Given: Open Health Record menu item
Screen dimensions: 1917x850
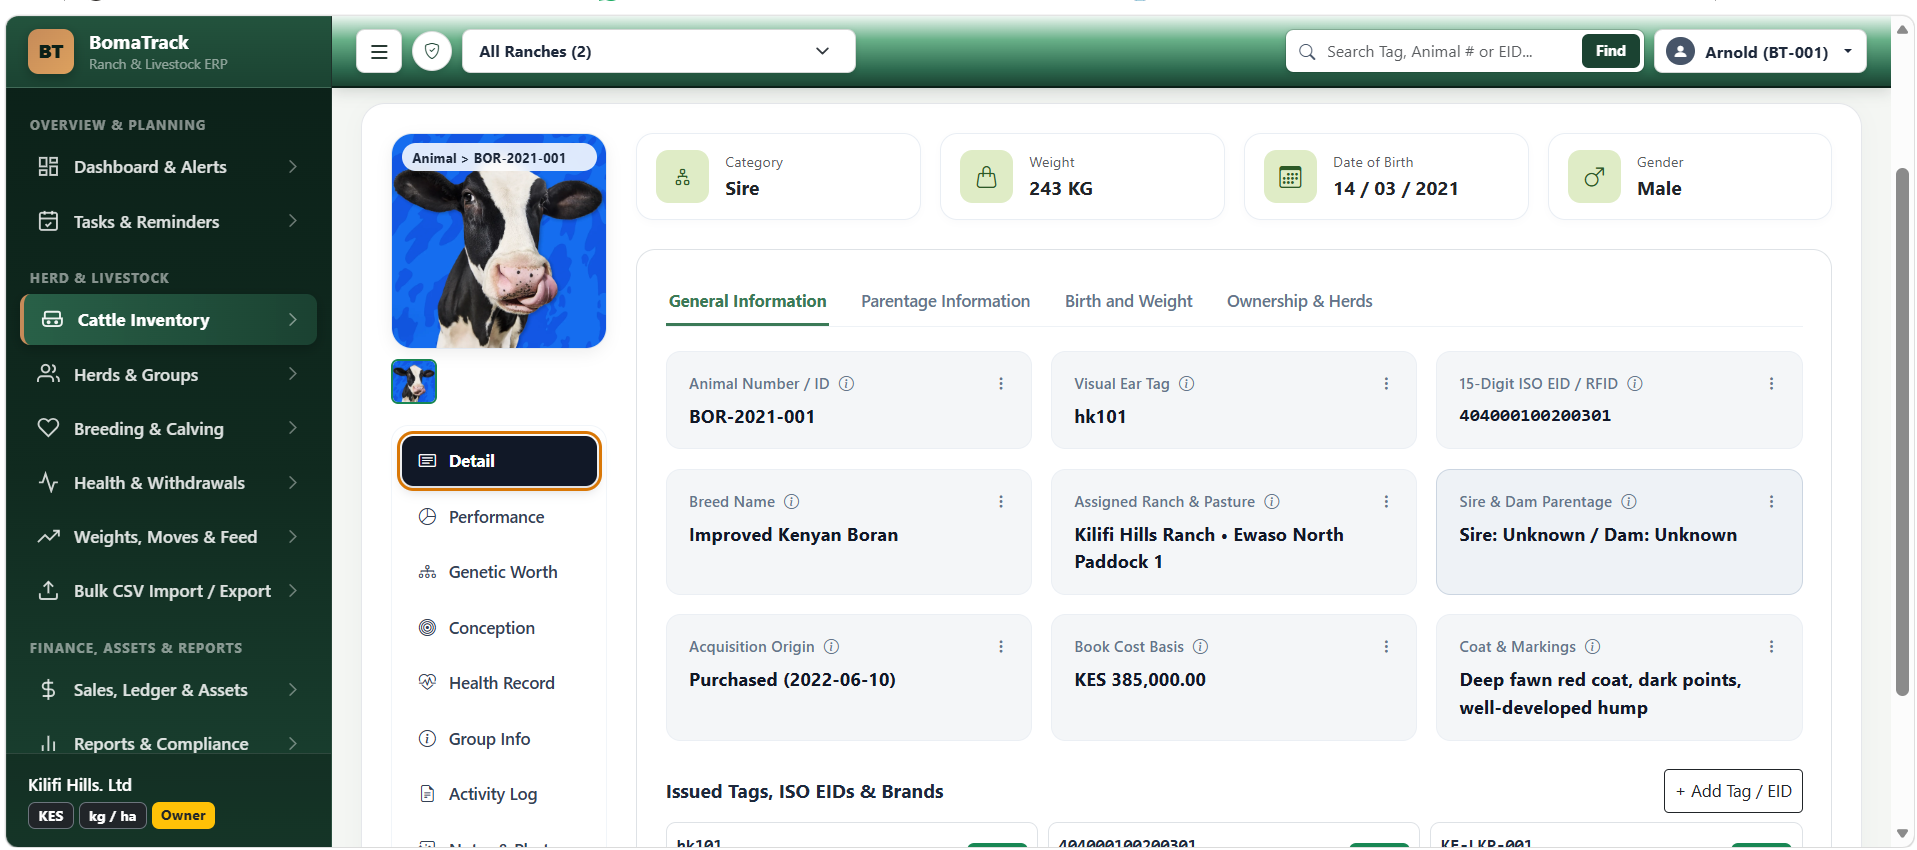Looking at the screenshot, I should click(x=498, y=683).
